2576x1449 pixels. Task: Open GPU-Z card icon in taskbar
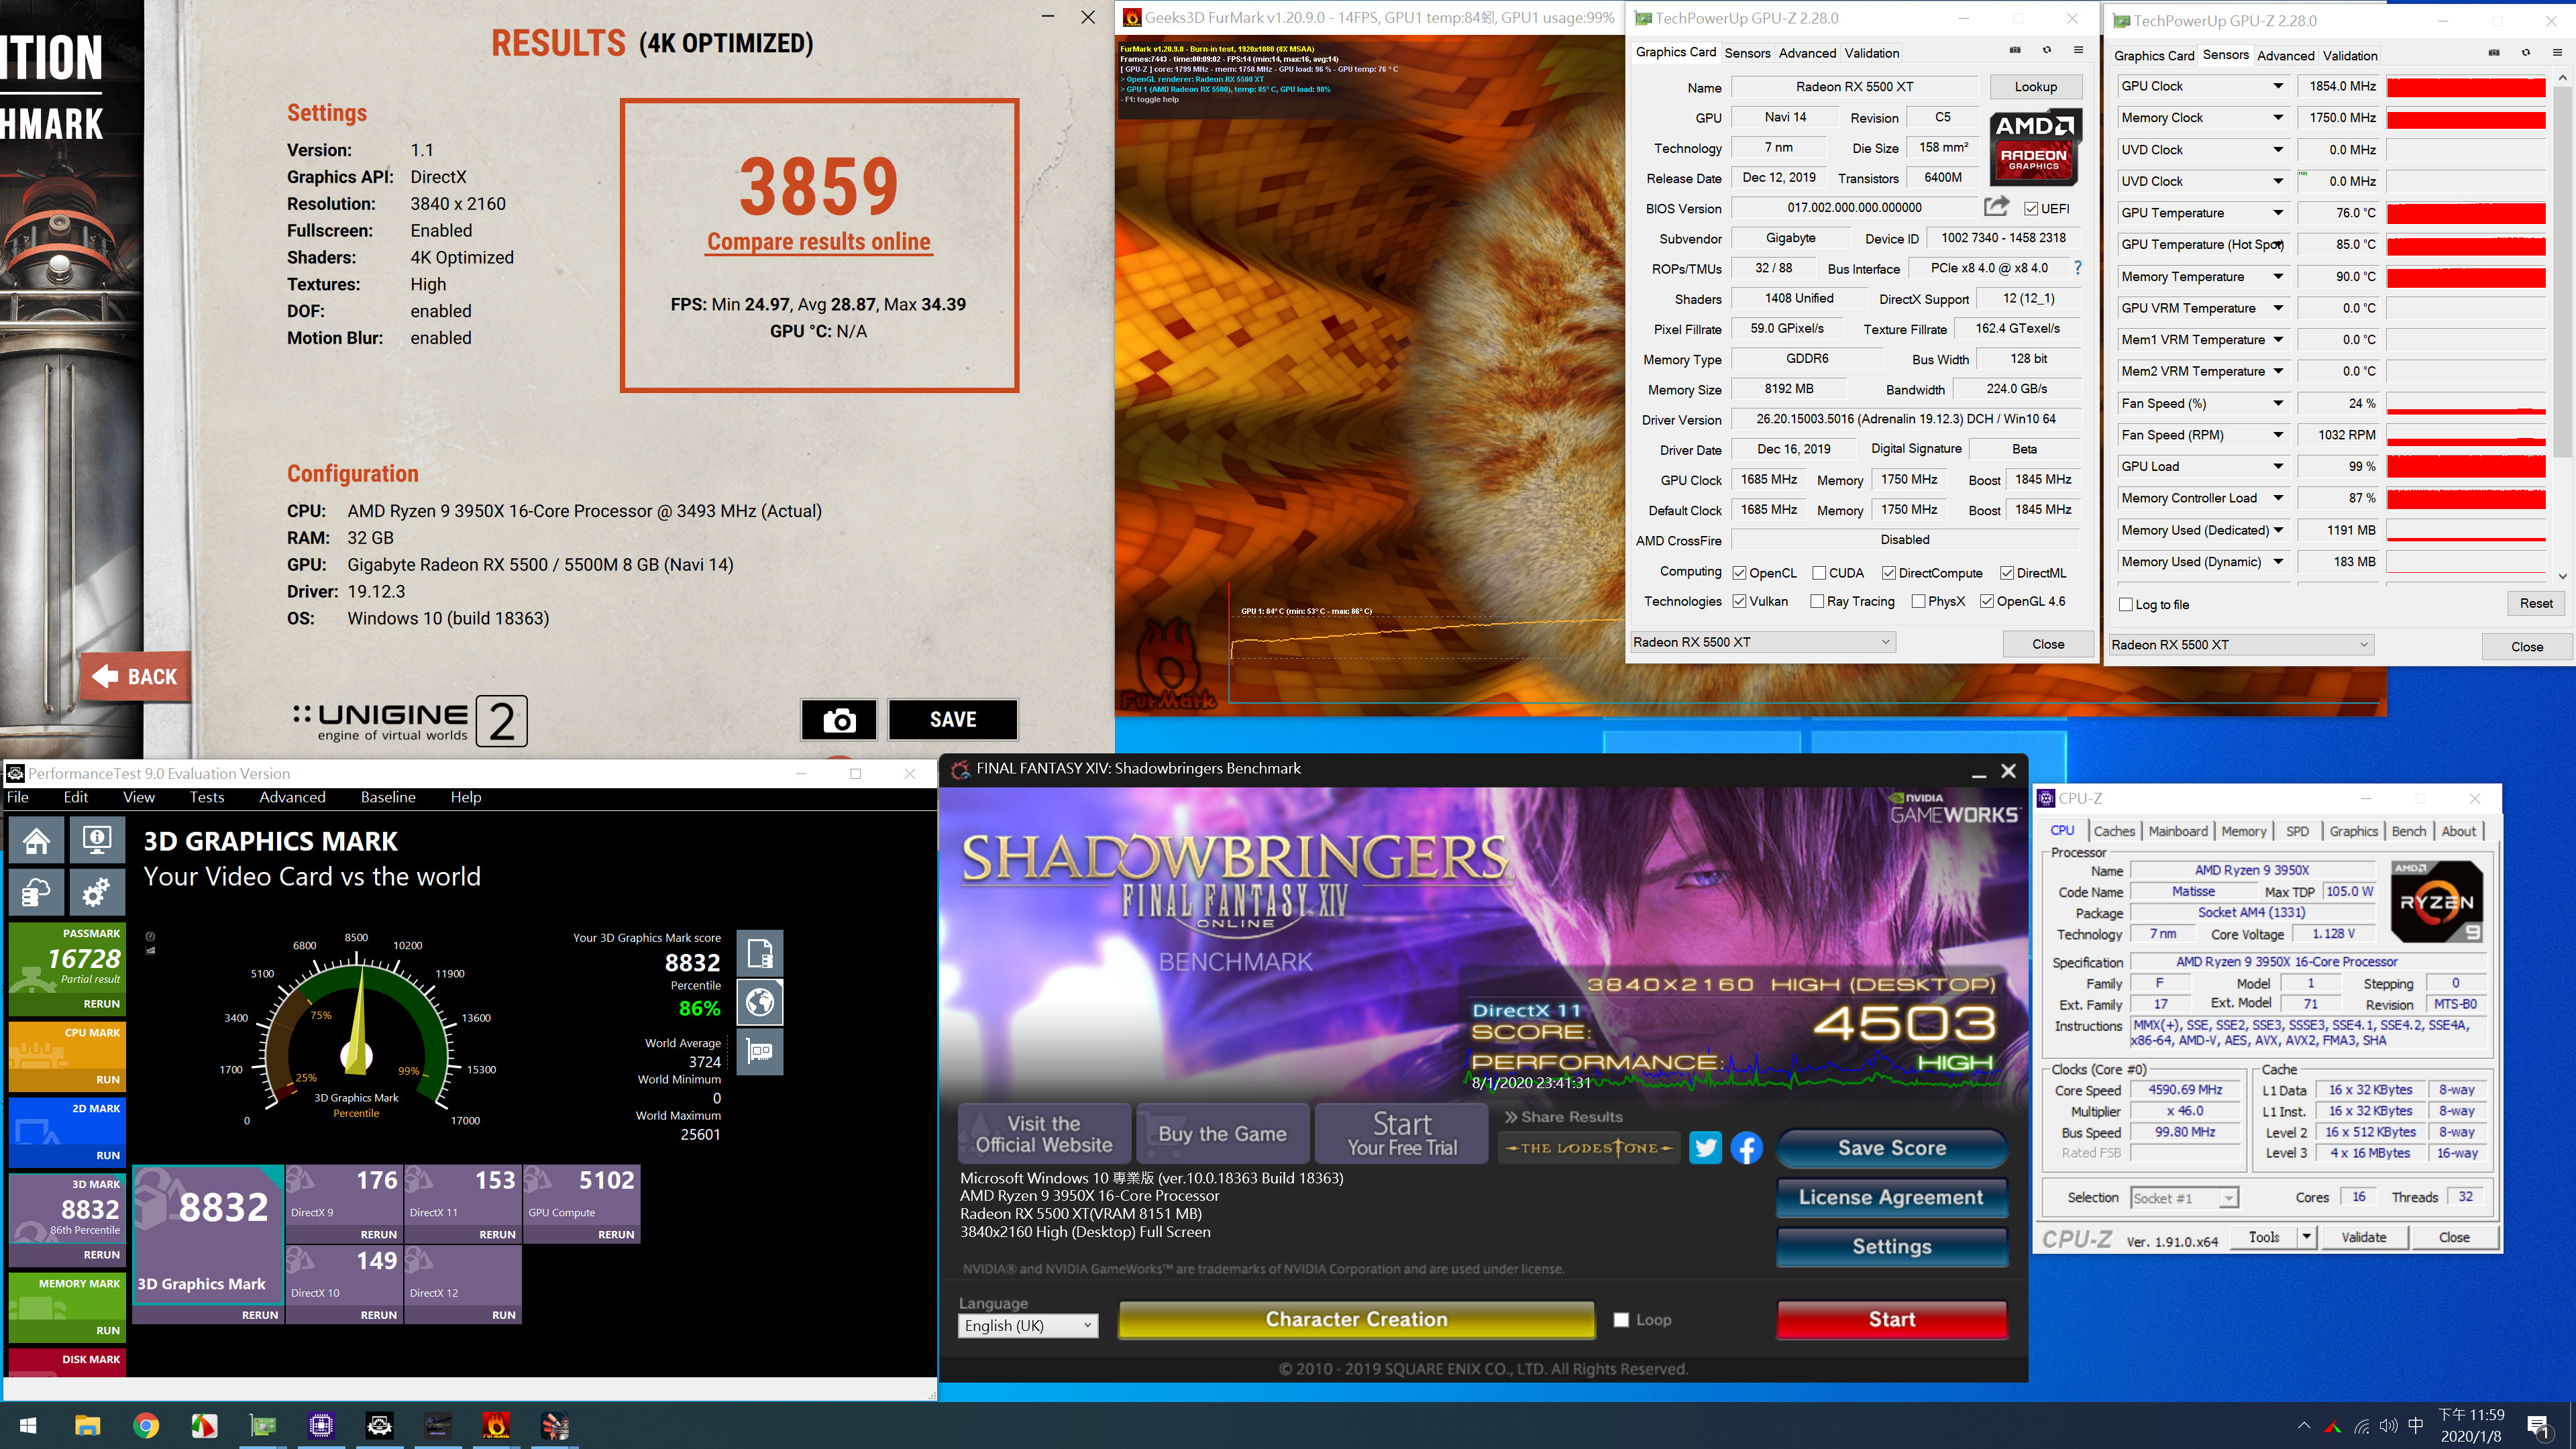262,1426
